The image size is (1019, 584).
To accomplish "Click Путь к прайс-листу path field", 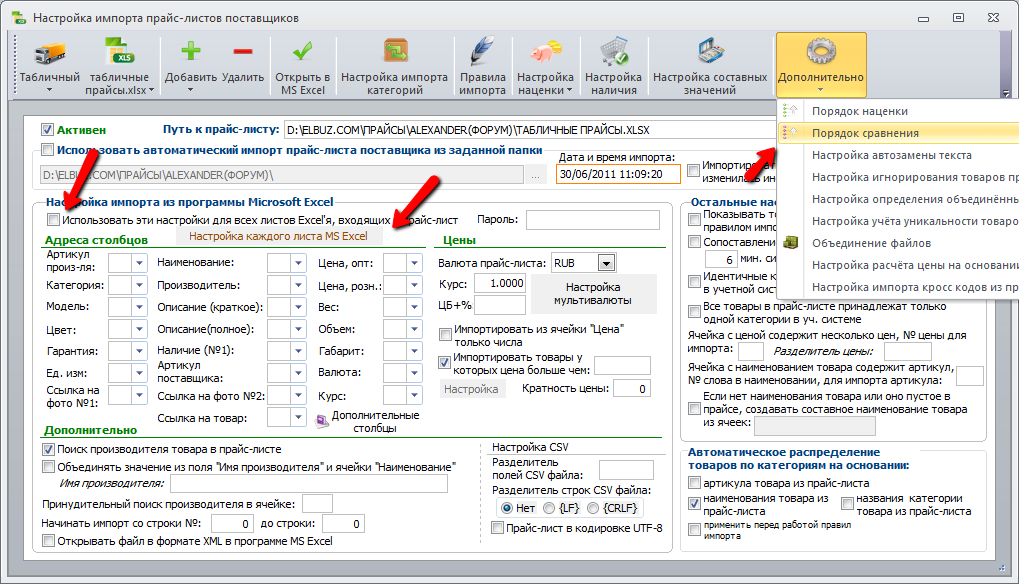I will [530, 130].
